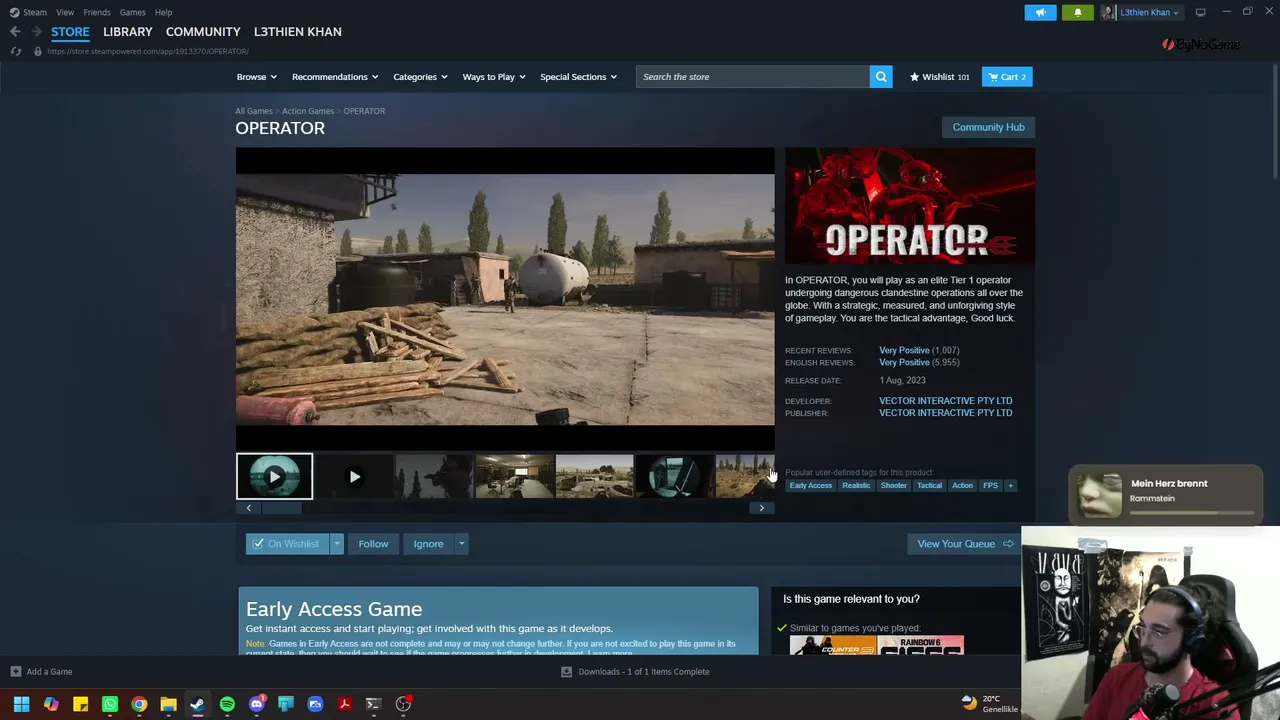Viewport: 1280px width, 720px height.
Task: Select the second video thumbnail
Action: click(x=354, y=477)
